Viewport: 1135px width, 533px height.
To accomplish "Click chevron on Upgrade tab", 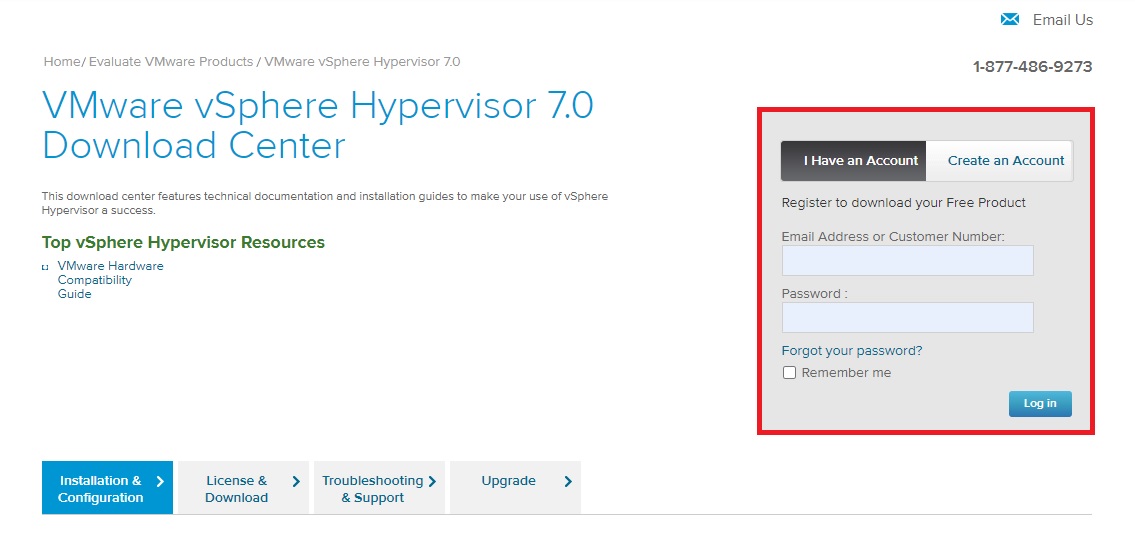I will pyautogui.click(x=568, y=482).
